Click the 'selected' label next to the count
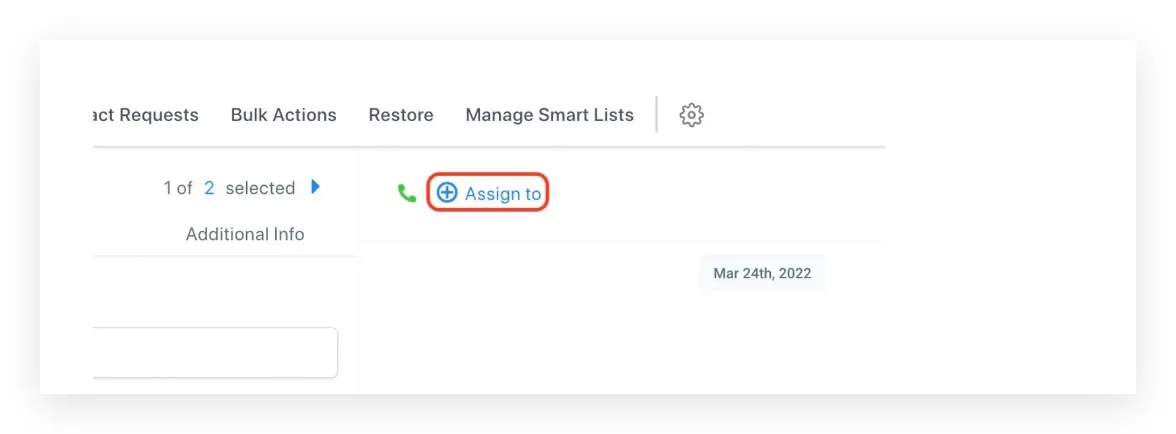Image resolution: width=1176 pixels, height=434 pixels. pos(260,188)
